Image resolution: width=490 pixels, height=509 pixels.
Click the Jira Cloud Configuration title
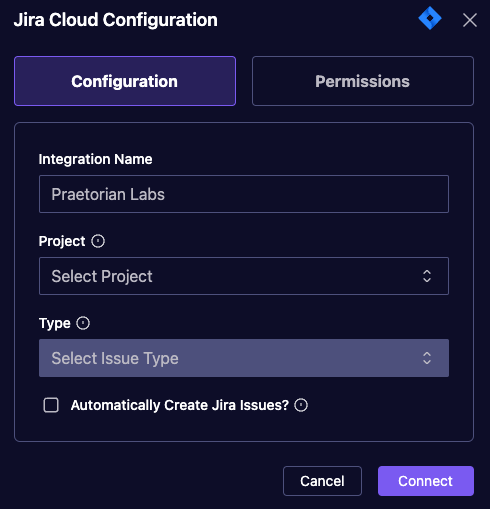[x=116, y=20]
